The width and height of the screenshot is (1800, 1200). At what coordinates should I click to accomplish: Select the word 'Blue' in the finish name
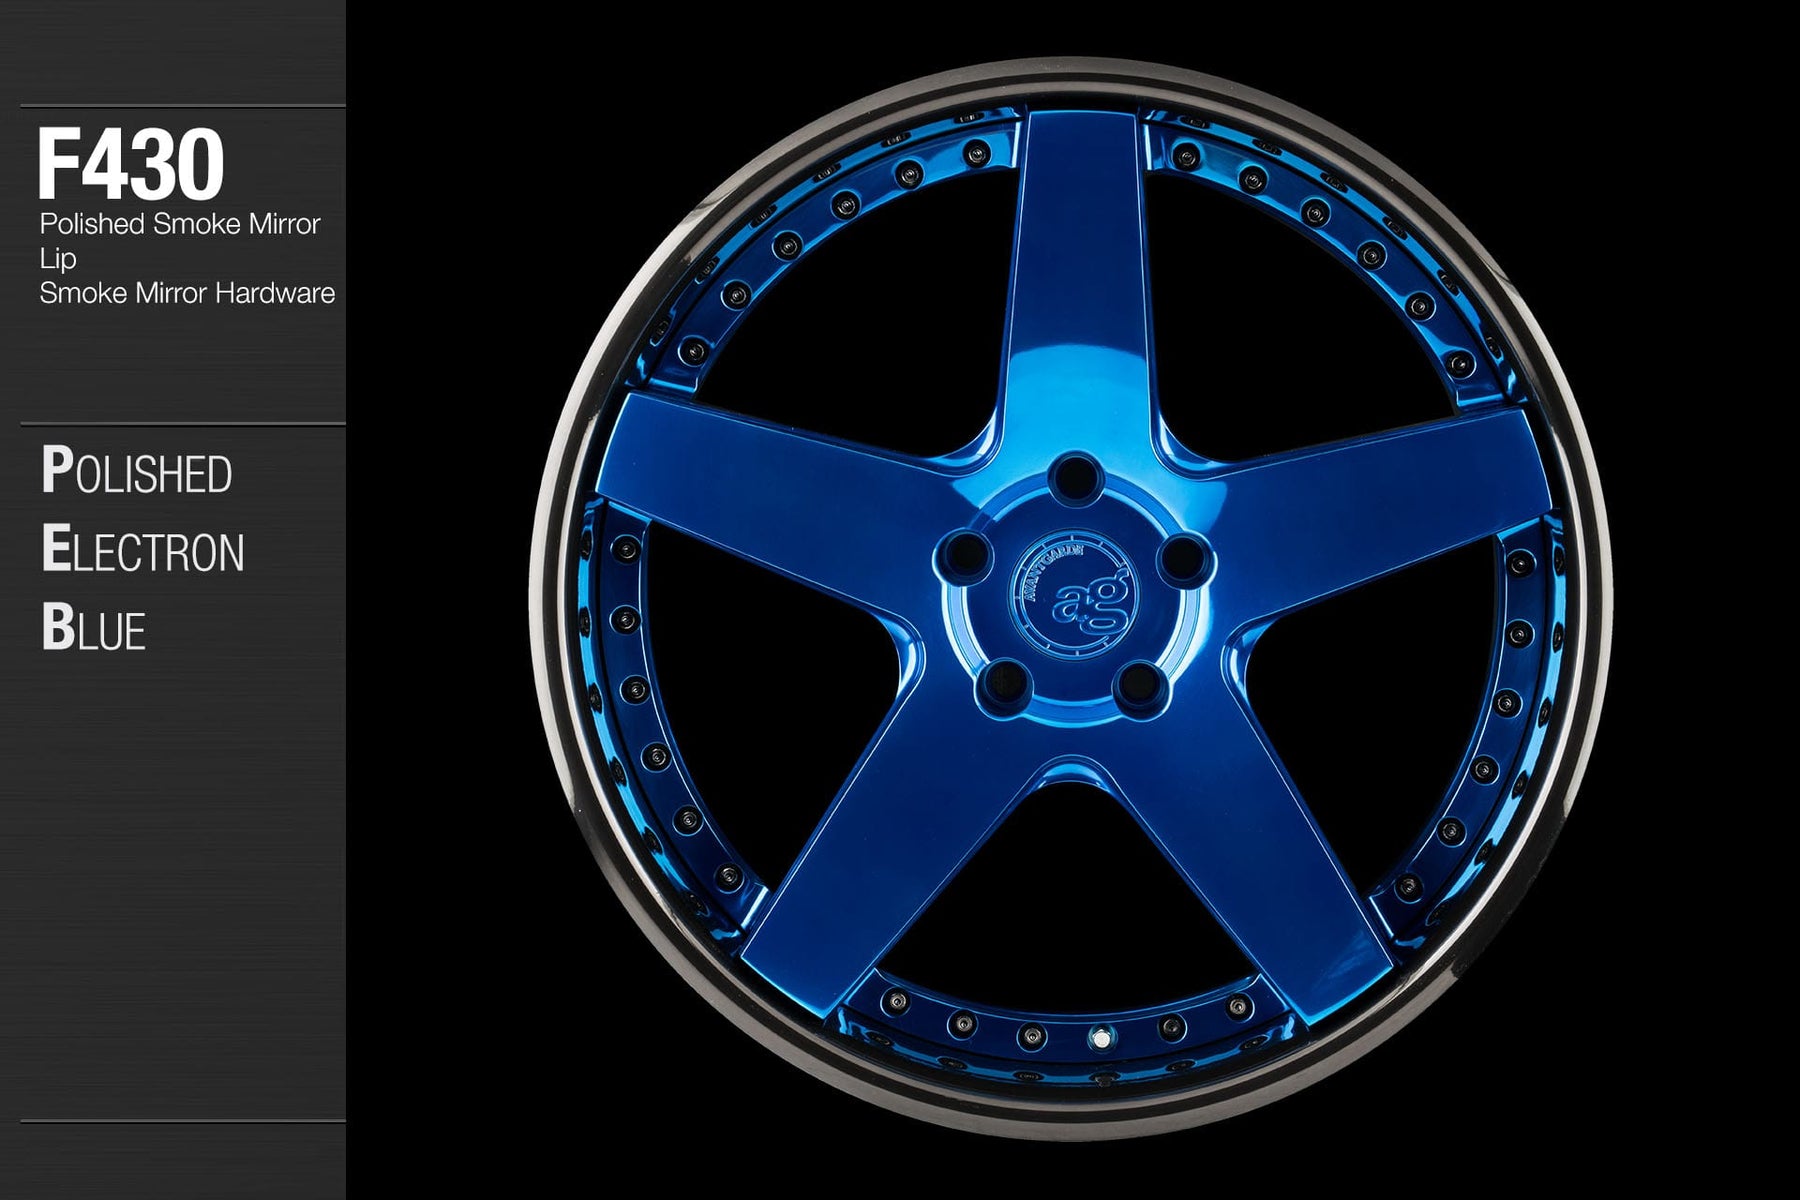94,628
